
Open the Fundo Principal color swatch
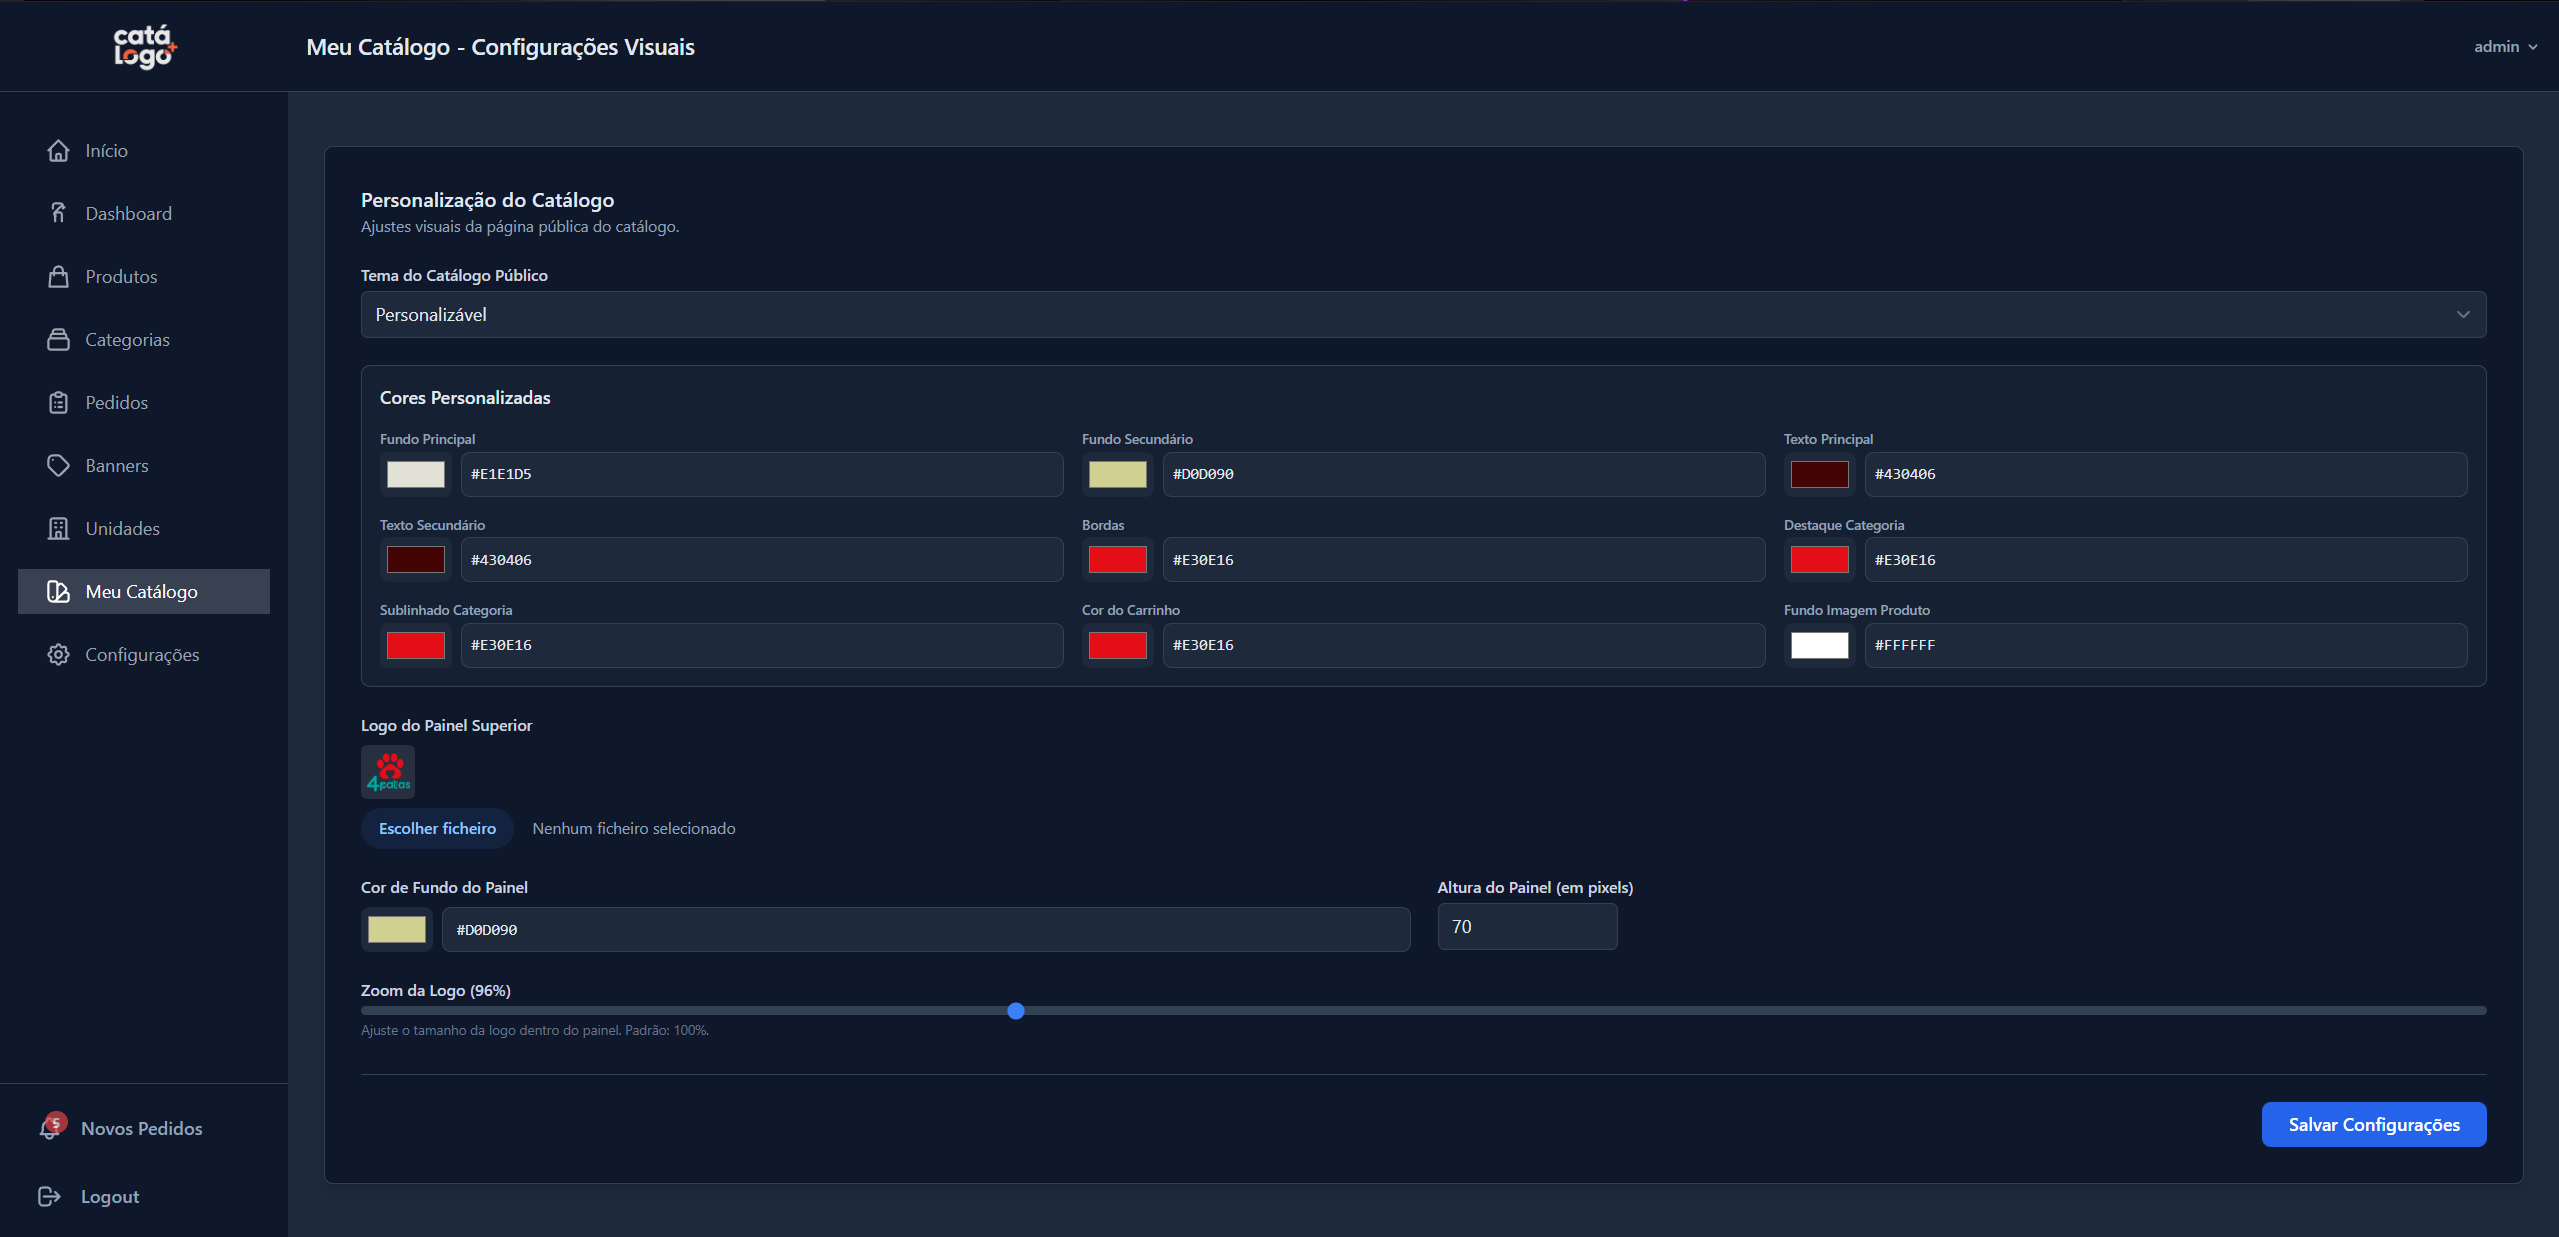coord(416,475)
